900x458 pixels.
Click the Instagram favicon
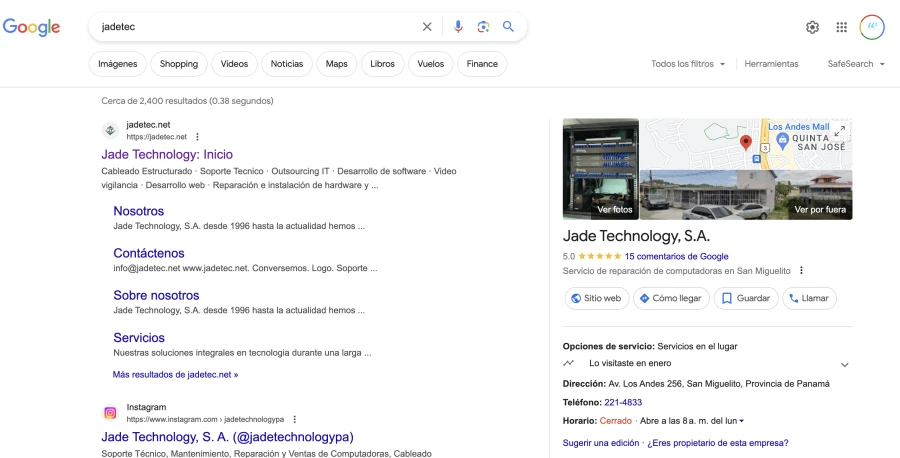click(x=110, y=413)
